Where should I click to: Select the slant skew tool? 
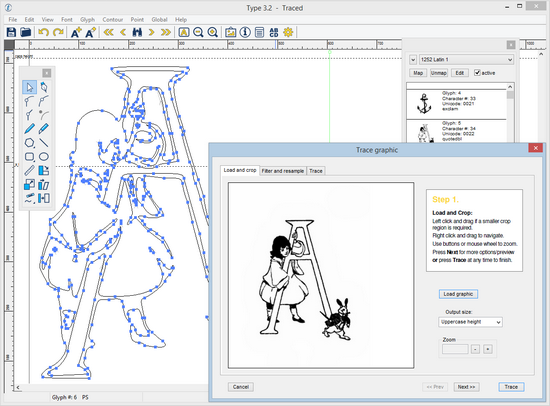(43, 185)
